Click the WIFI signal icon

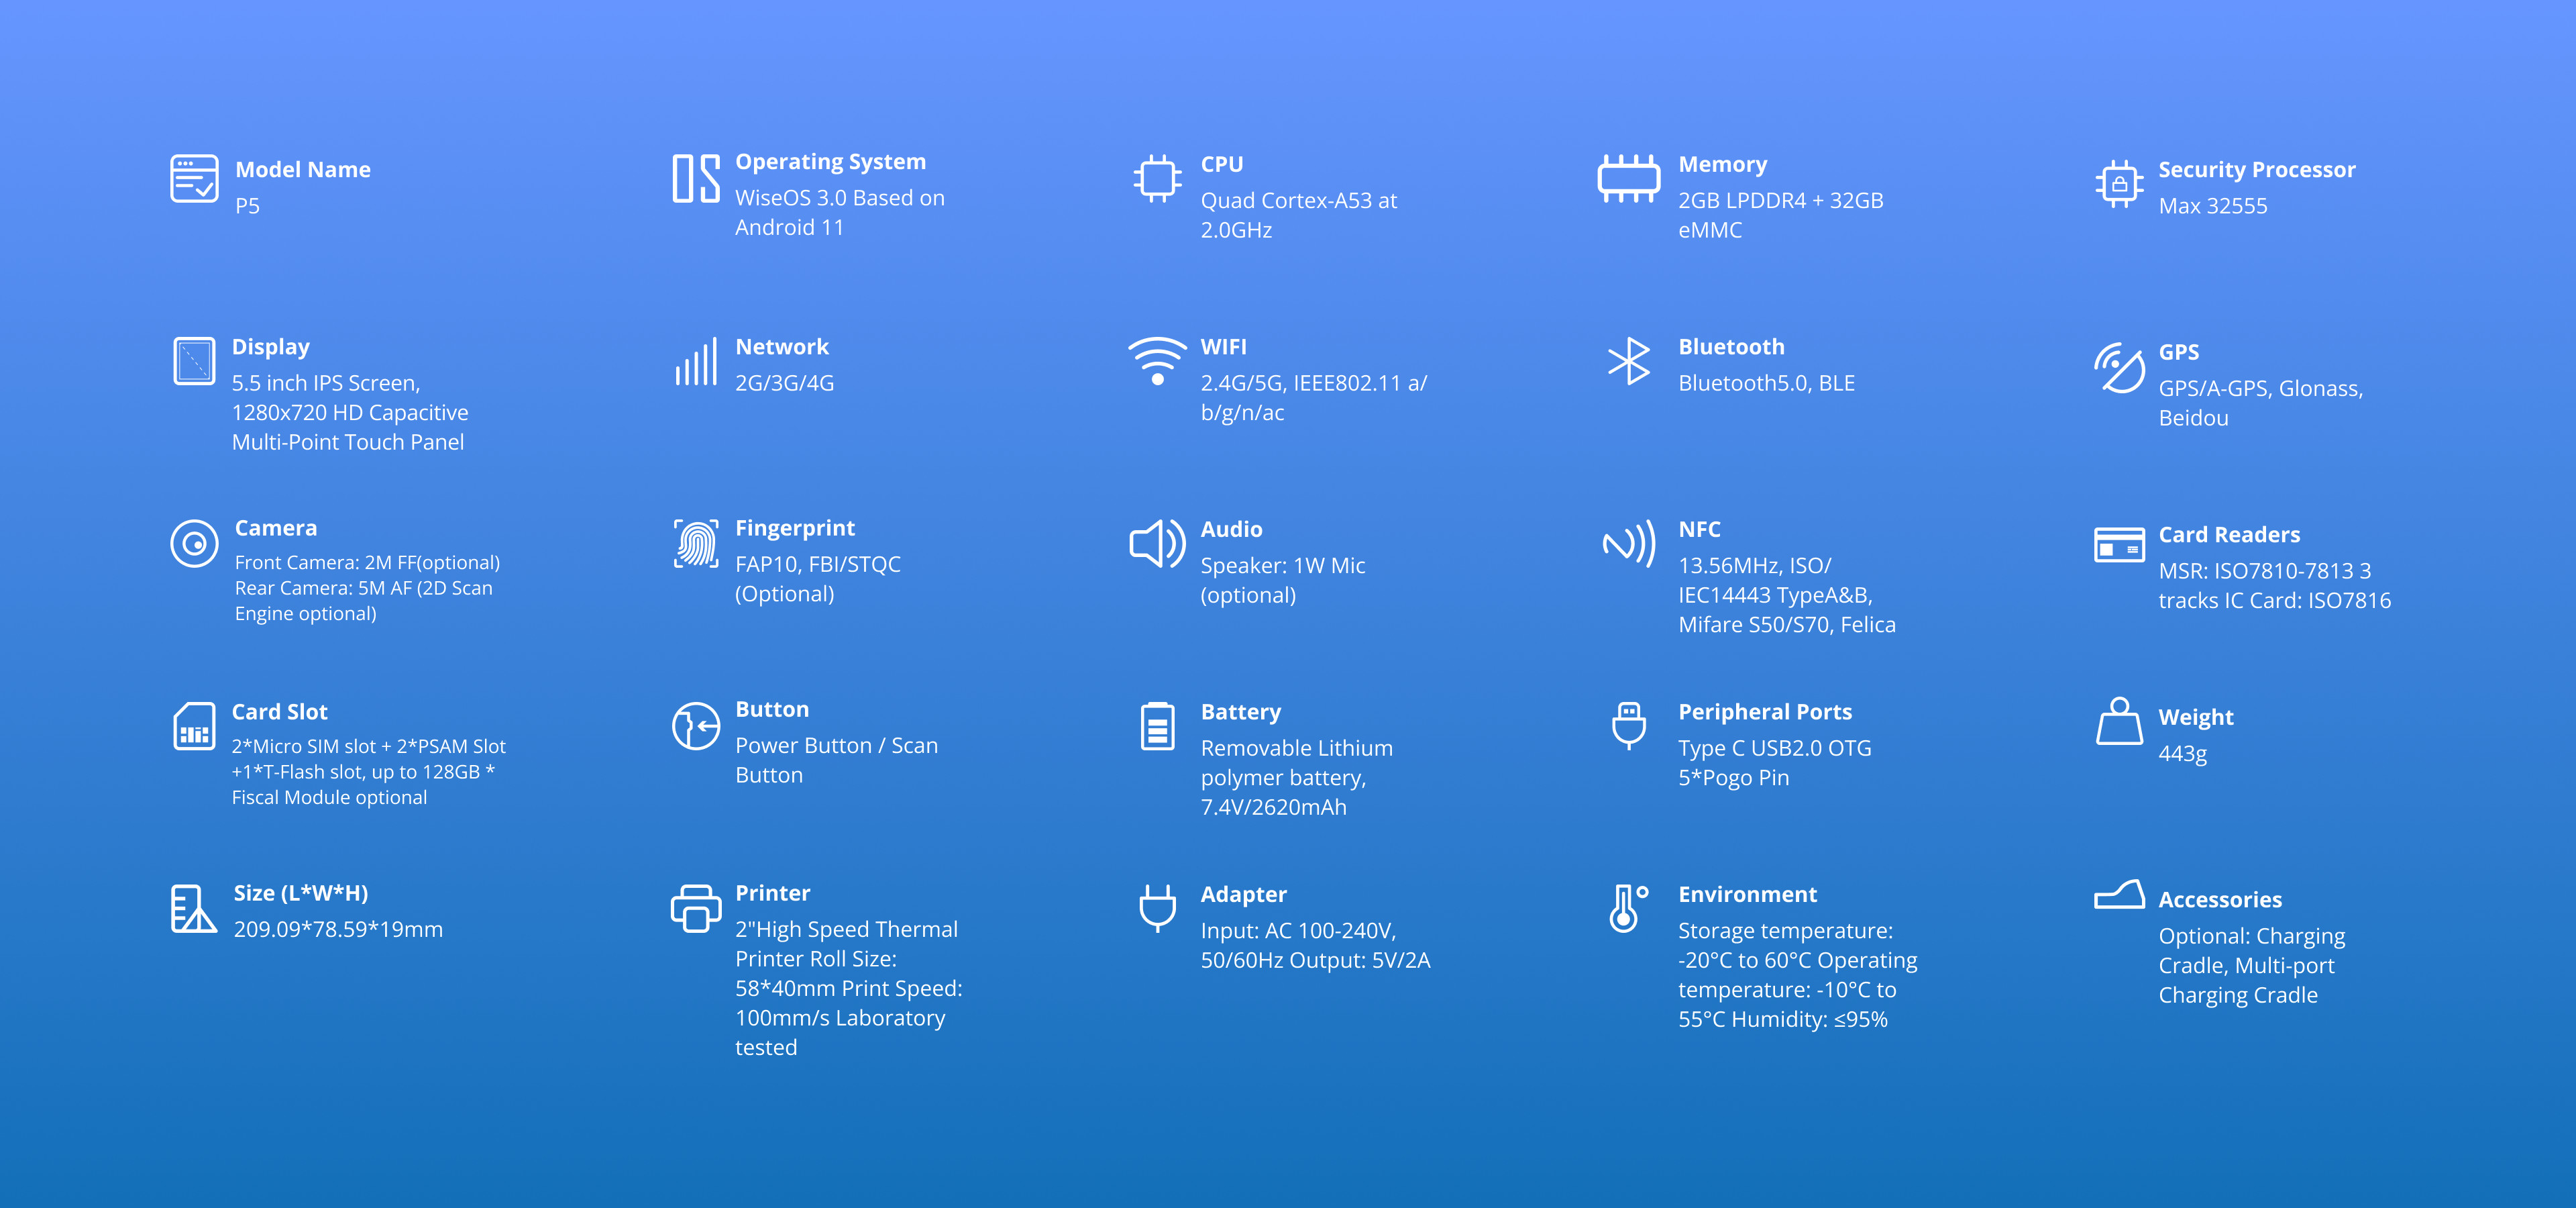[1157, 361]
